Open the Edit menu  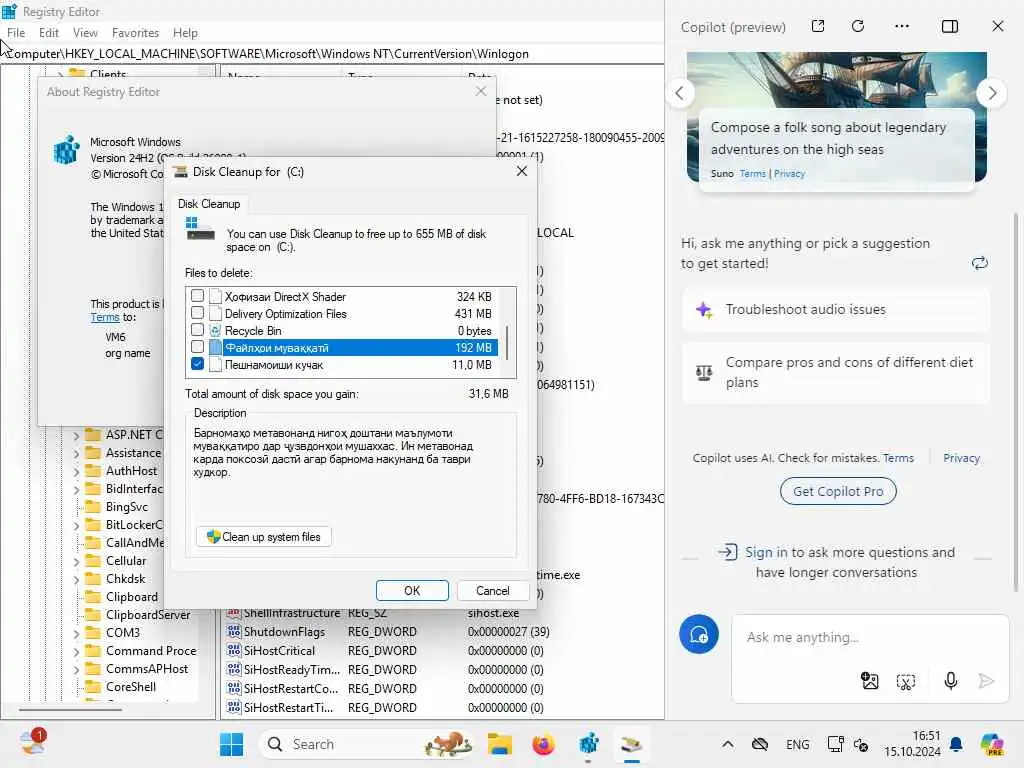coord(49,33)
